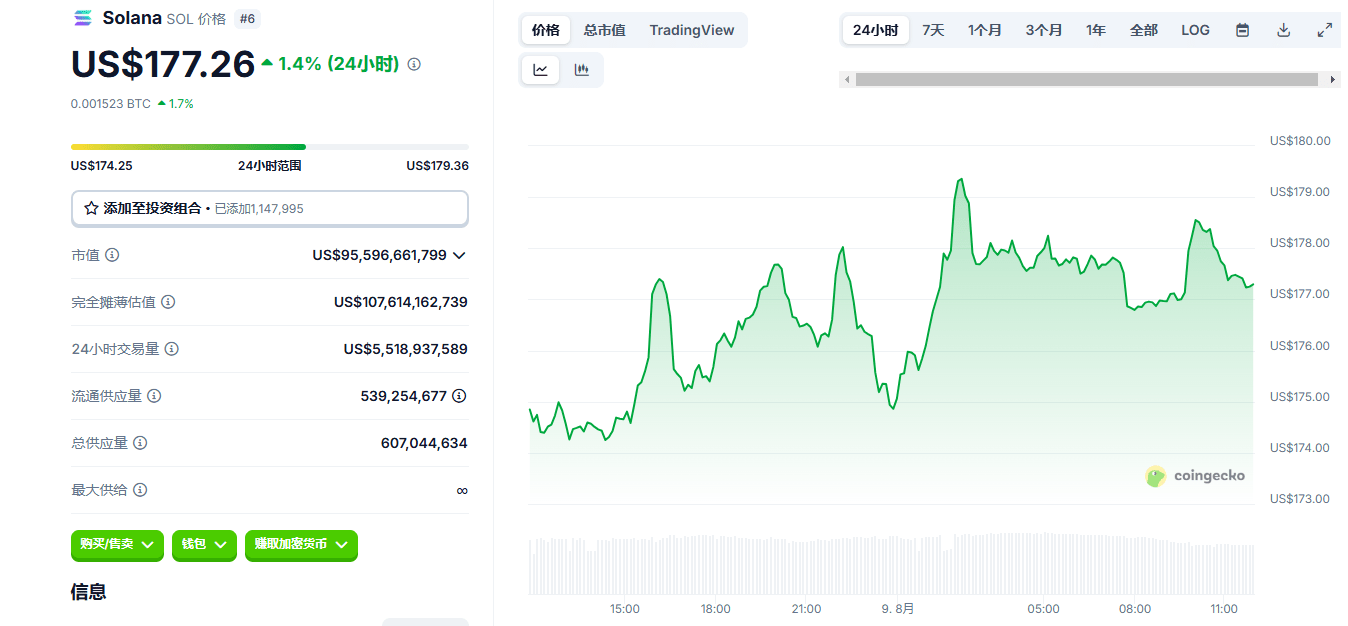Select the 7天 time range
Viewport: 1348px width, 626px height.
click(x=933, y=30)
